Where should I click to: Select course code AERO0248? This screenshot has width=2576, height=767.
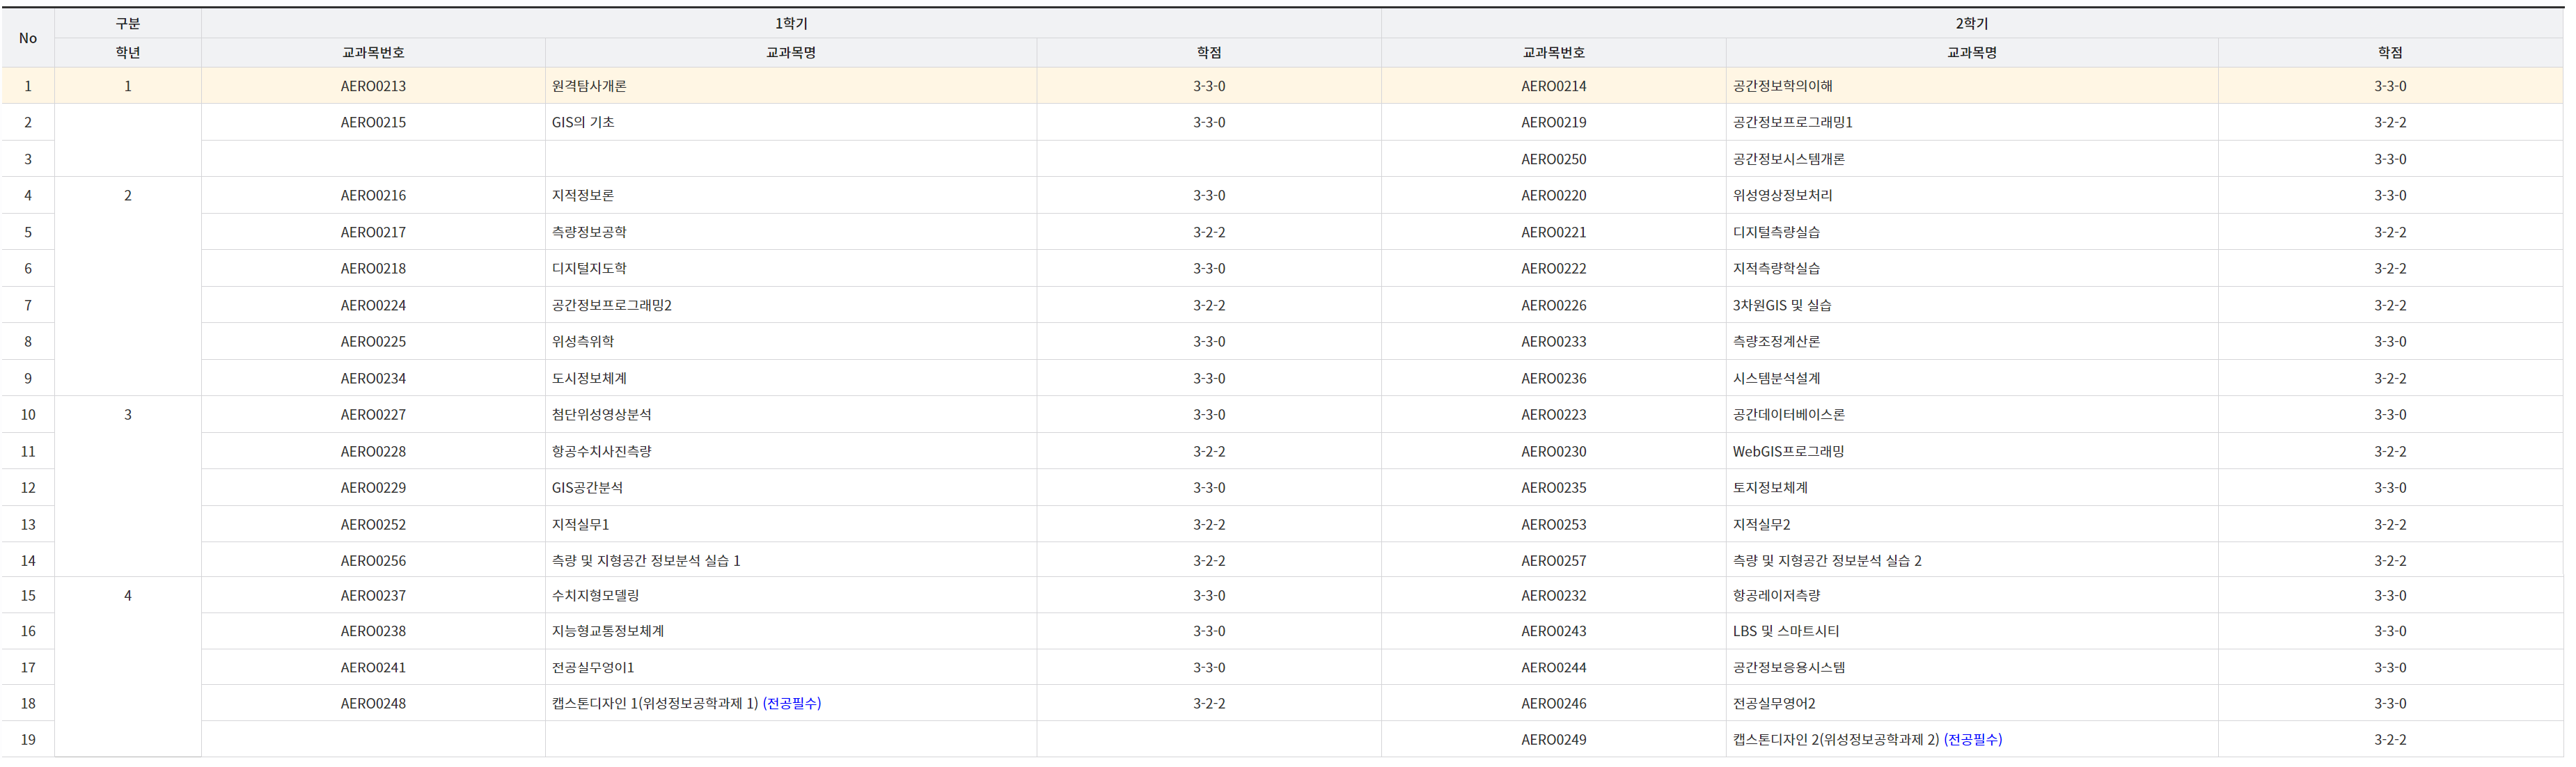coord(373,703)
